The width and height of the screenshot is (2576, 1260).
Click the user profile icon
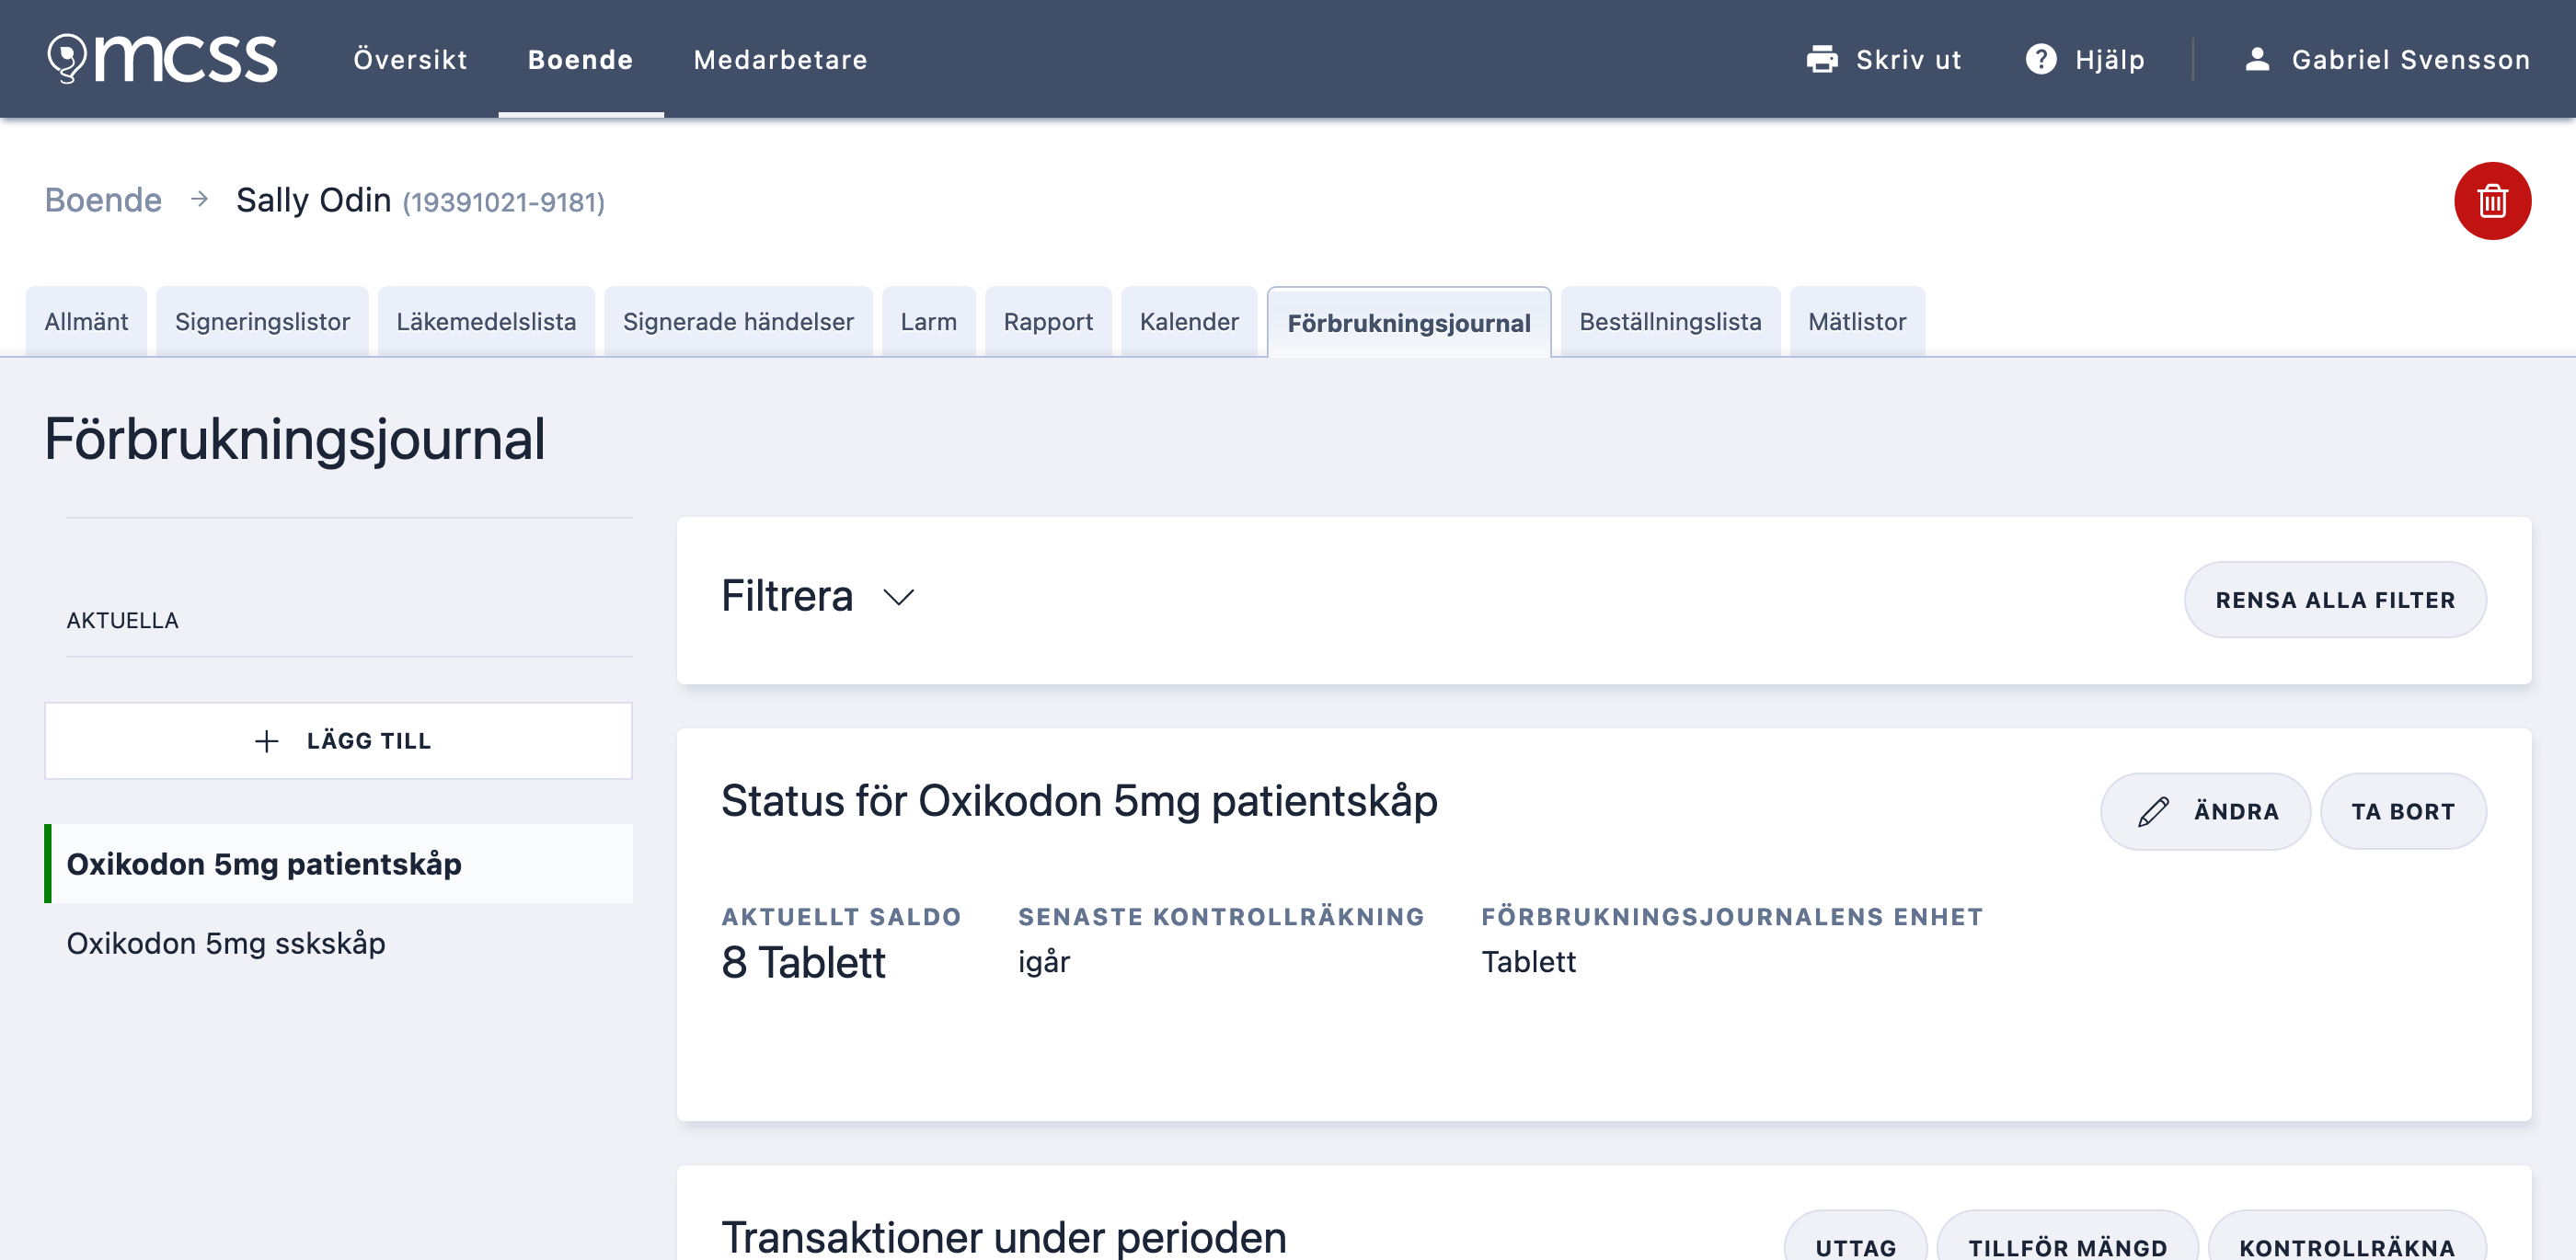2257,59
